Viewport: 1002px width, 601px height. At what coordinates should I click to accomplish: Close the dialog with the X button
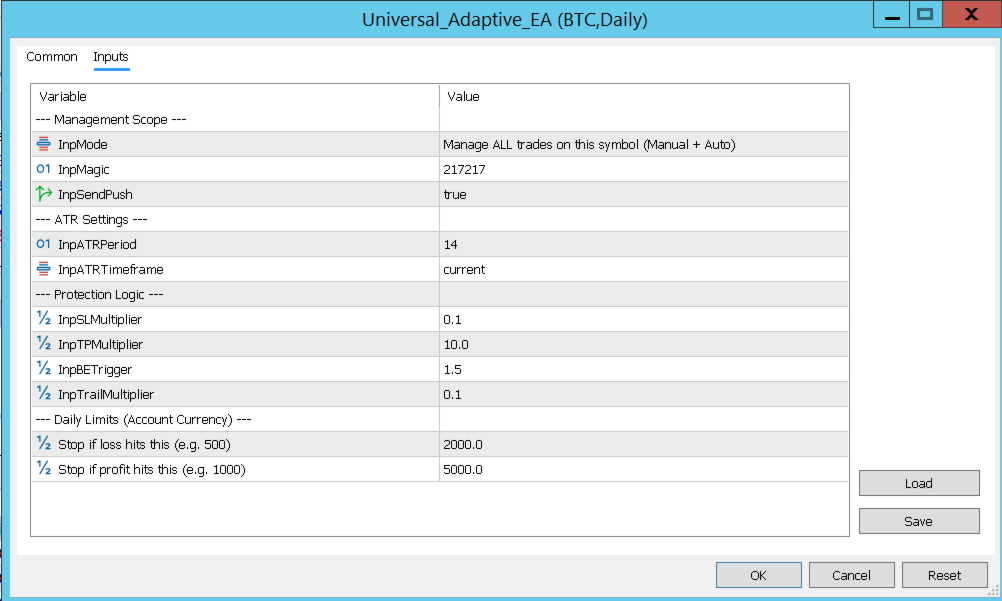point(971,14)
